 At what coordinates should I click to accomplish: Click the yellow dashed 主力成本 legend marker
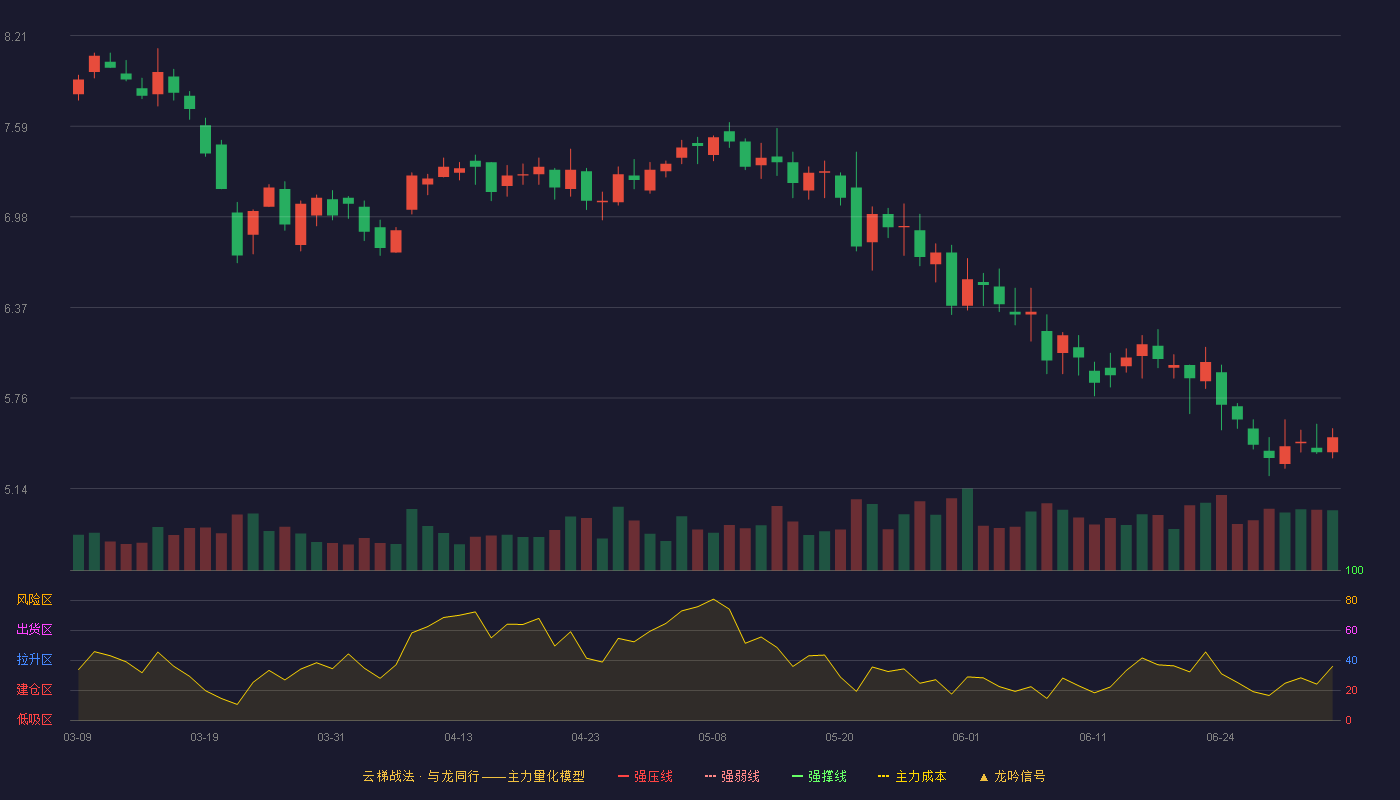tap(883, 776)
